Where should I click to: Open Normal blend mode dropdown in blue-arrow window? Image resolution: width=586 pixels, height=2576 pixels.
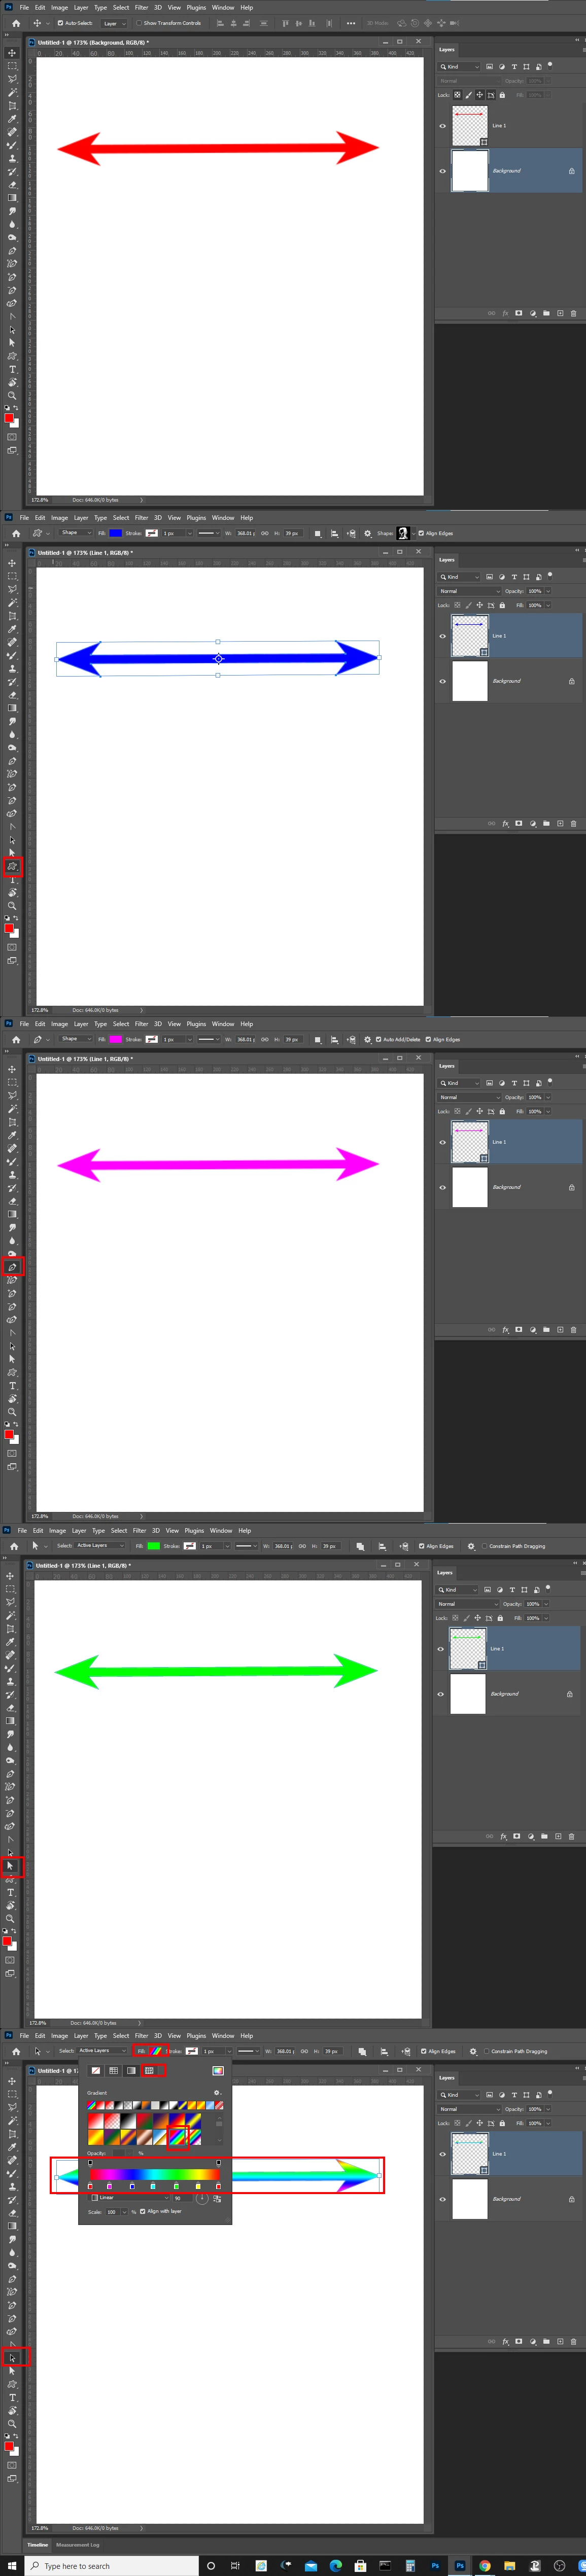pos(469,591)
